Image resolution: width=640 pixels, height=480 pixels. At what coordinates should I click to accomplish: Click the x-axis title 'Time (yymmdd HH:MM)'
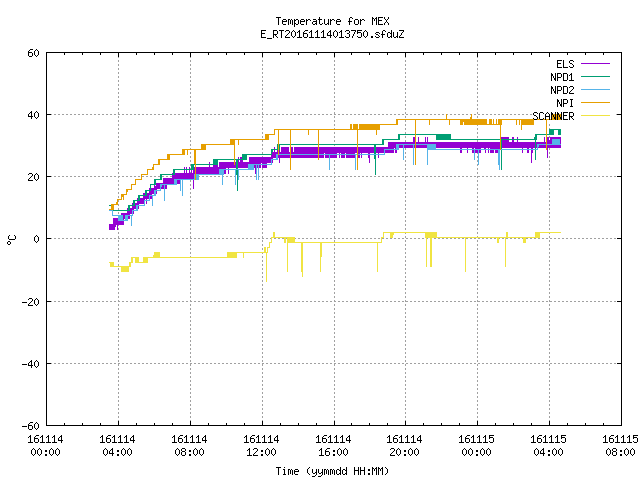332,471
